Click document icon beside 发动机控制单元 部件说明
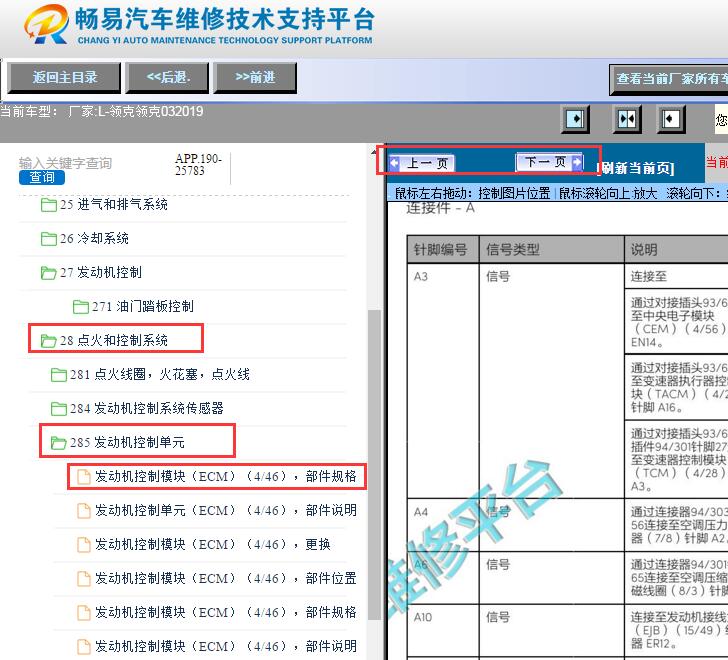Image resolution: width=728 pixels, height=660 pixels. [x=84, y=511]
